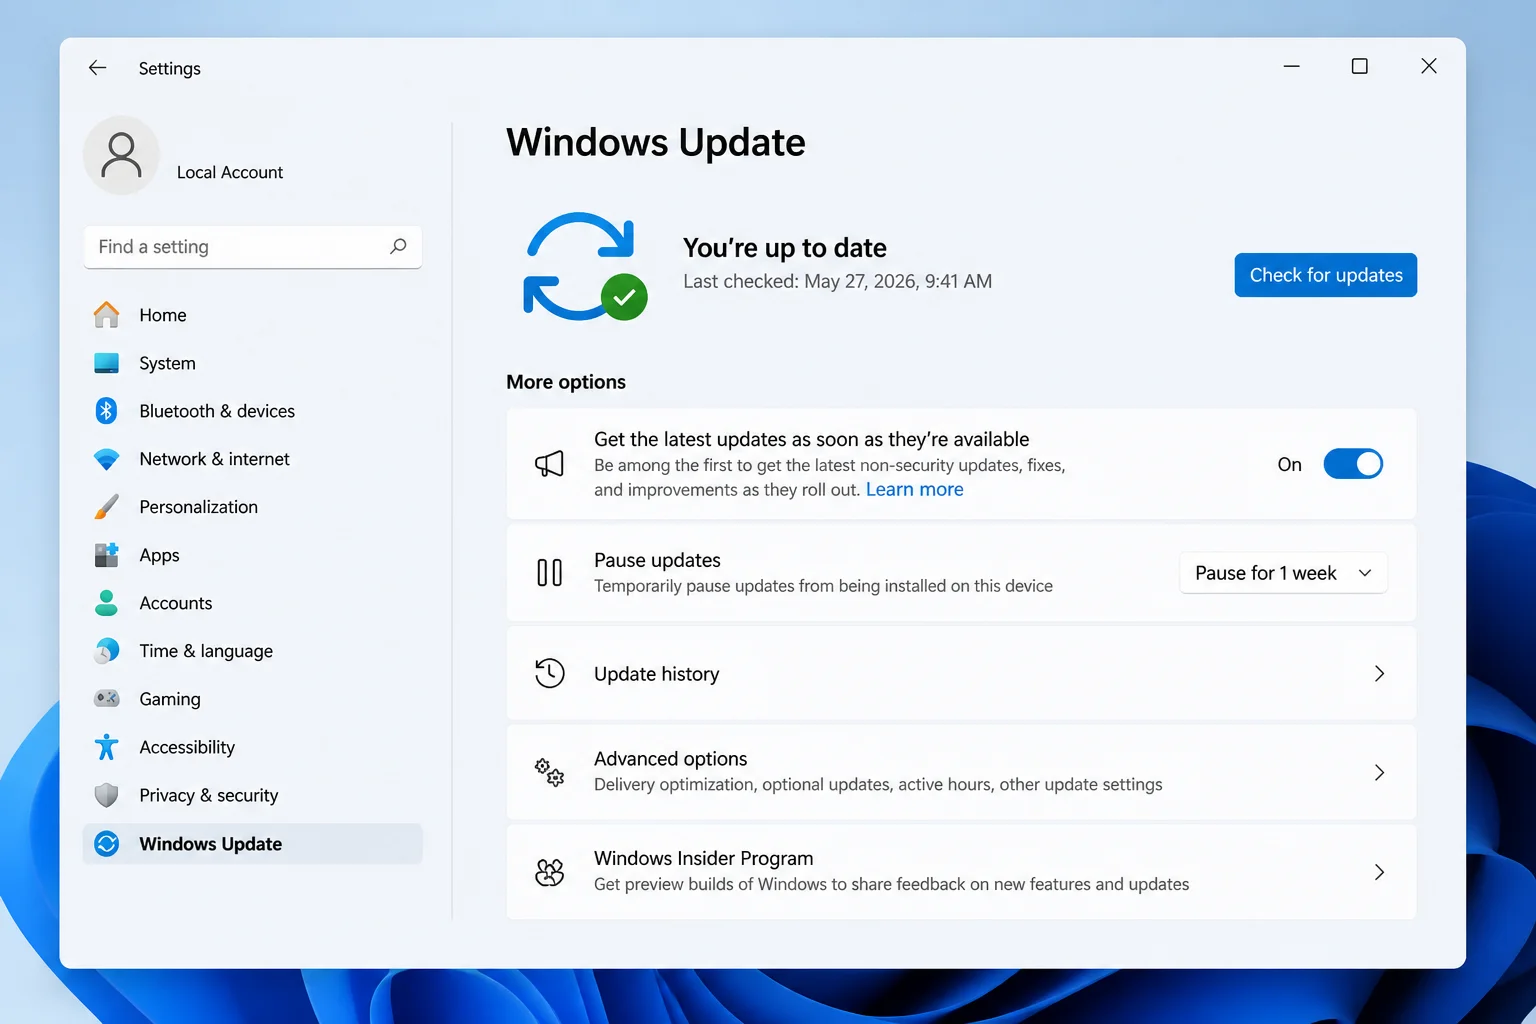Maximize the Settings window
The width and height of the screenshot is (1536, 1024).
1360,66
